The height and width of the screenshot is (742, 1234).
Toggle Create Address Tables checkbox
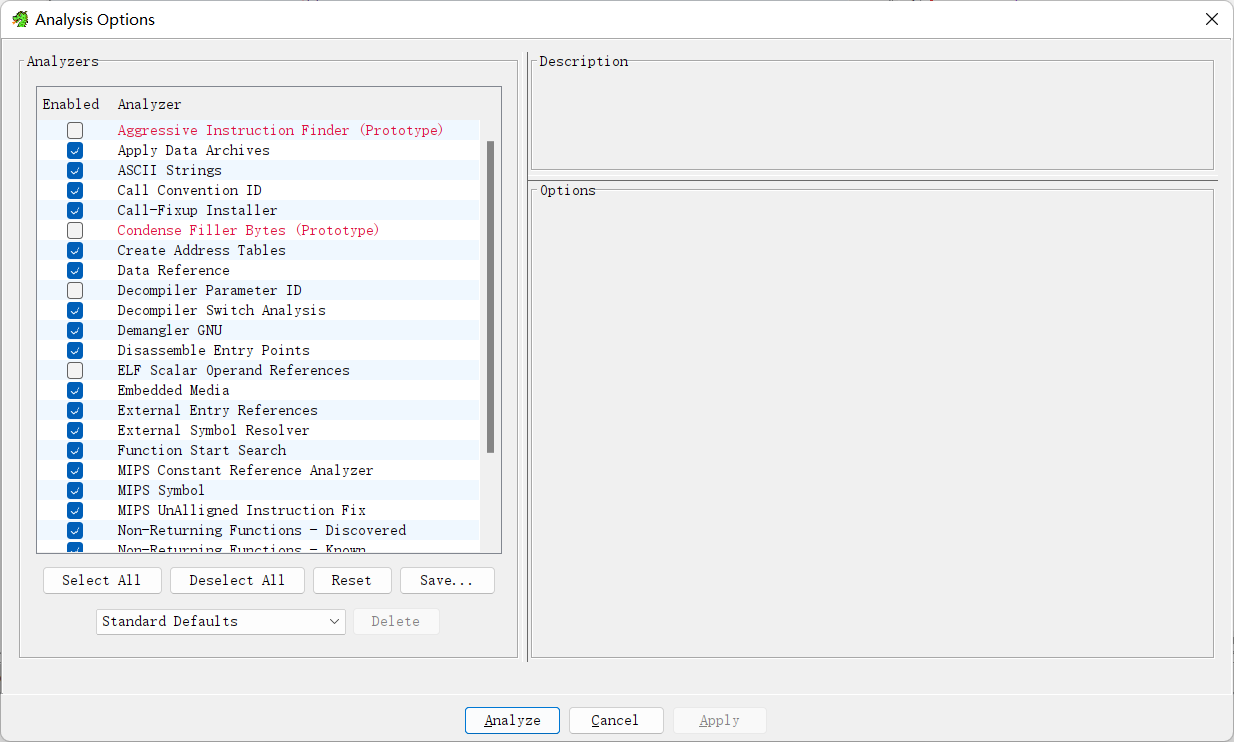coord(75,250)
